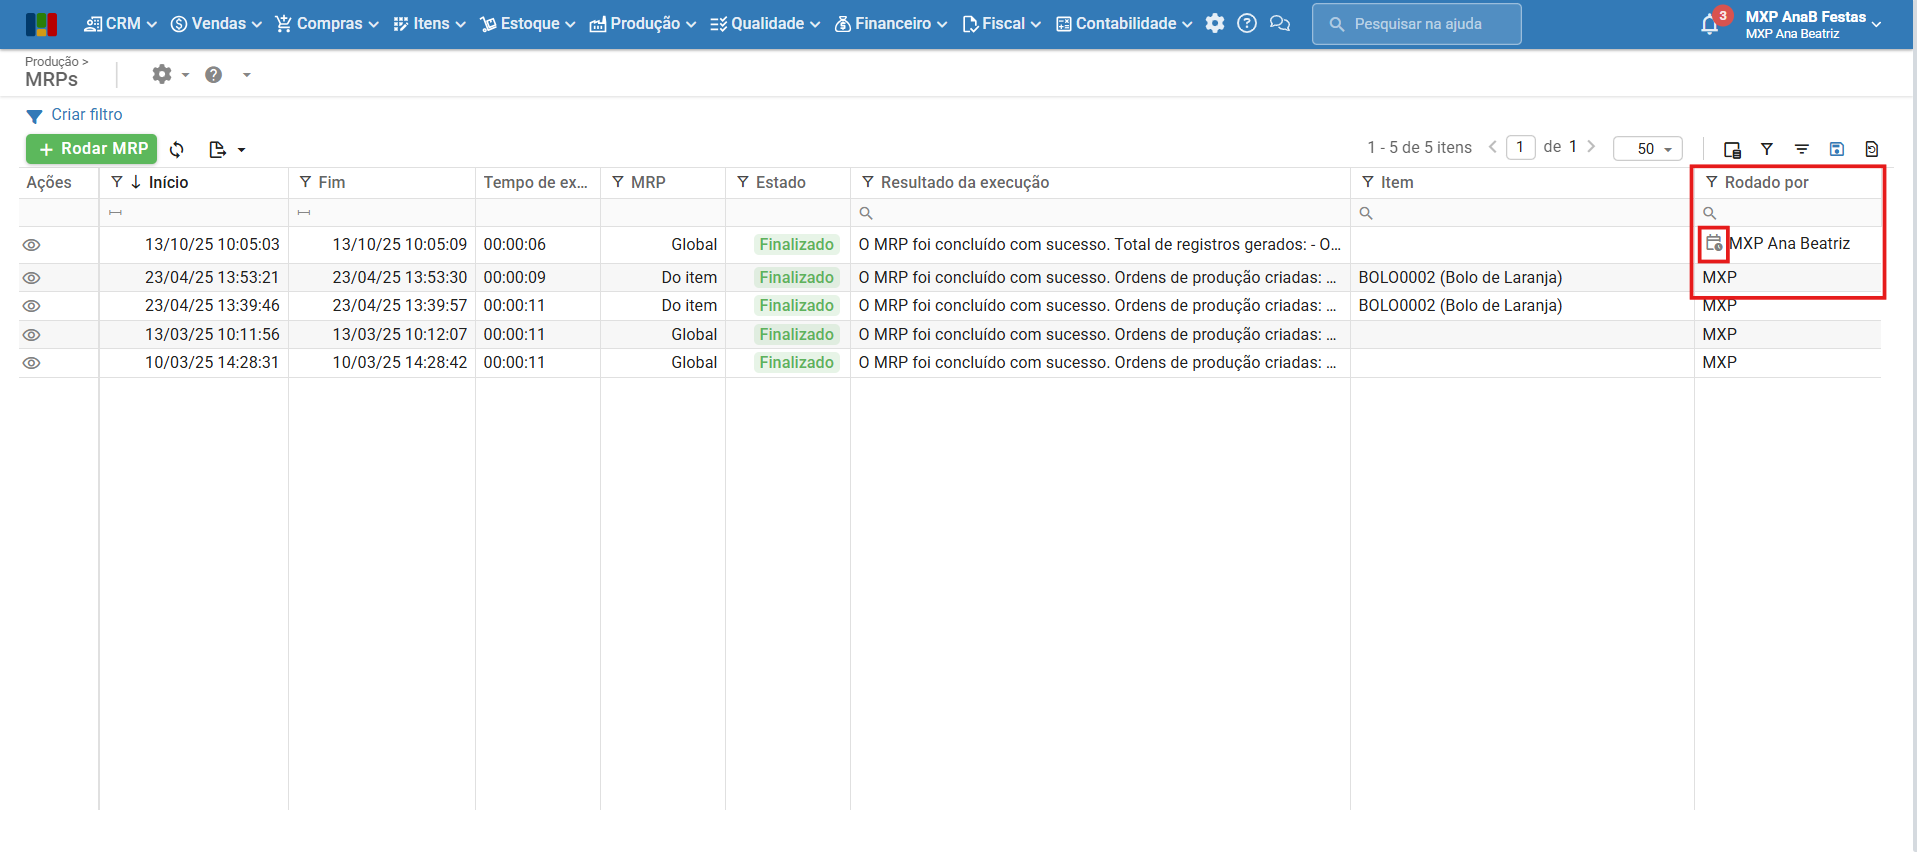This screenshot has width=1917, height=856.
Task: Click the filter funnel icon in grid toolbar
Action: tap(1767, 149)
